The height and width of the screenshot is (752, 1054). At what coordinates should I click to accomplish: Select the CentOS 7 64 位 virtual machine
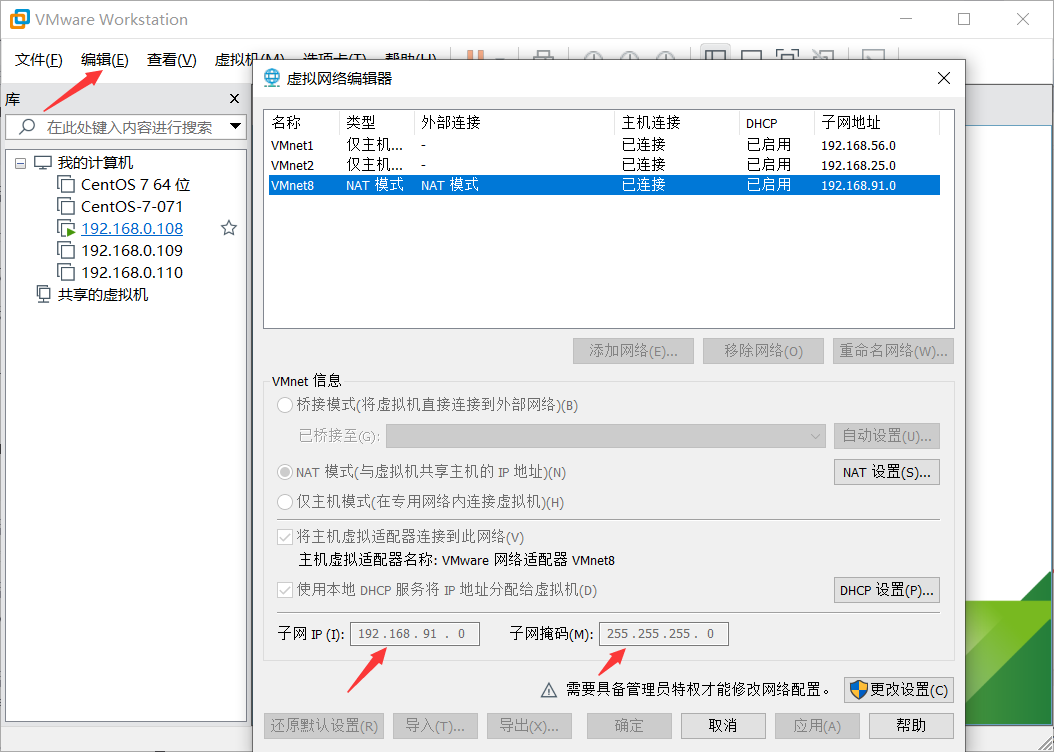click(x=135, y=184)
